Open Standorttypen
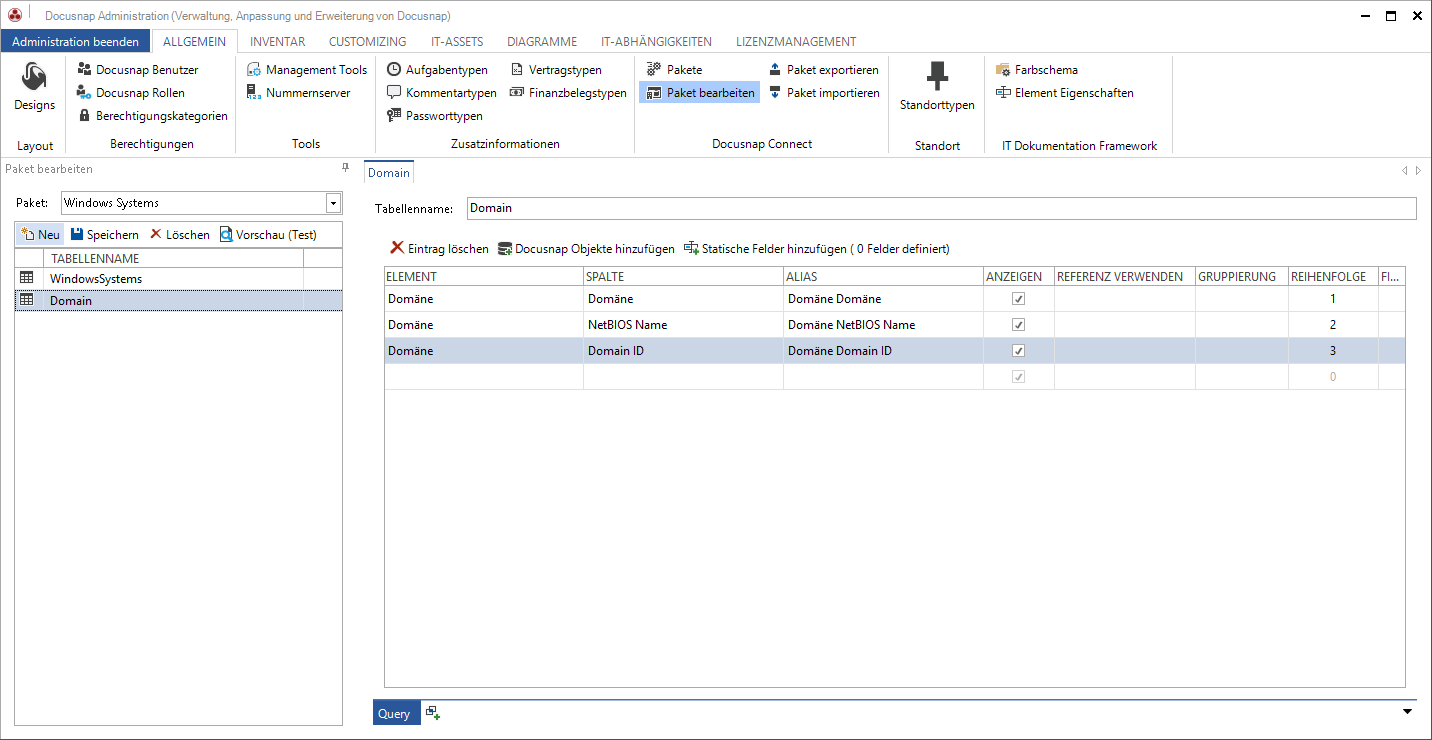The image size is (1432, 740). pos(937,87)
